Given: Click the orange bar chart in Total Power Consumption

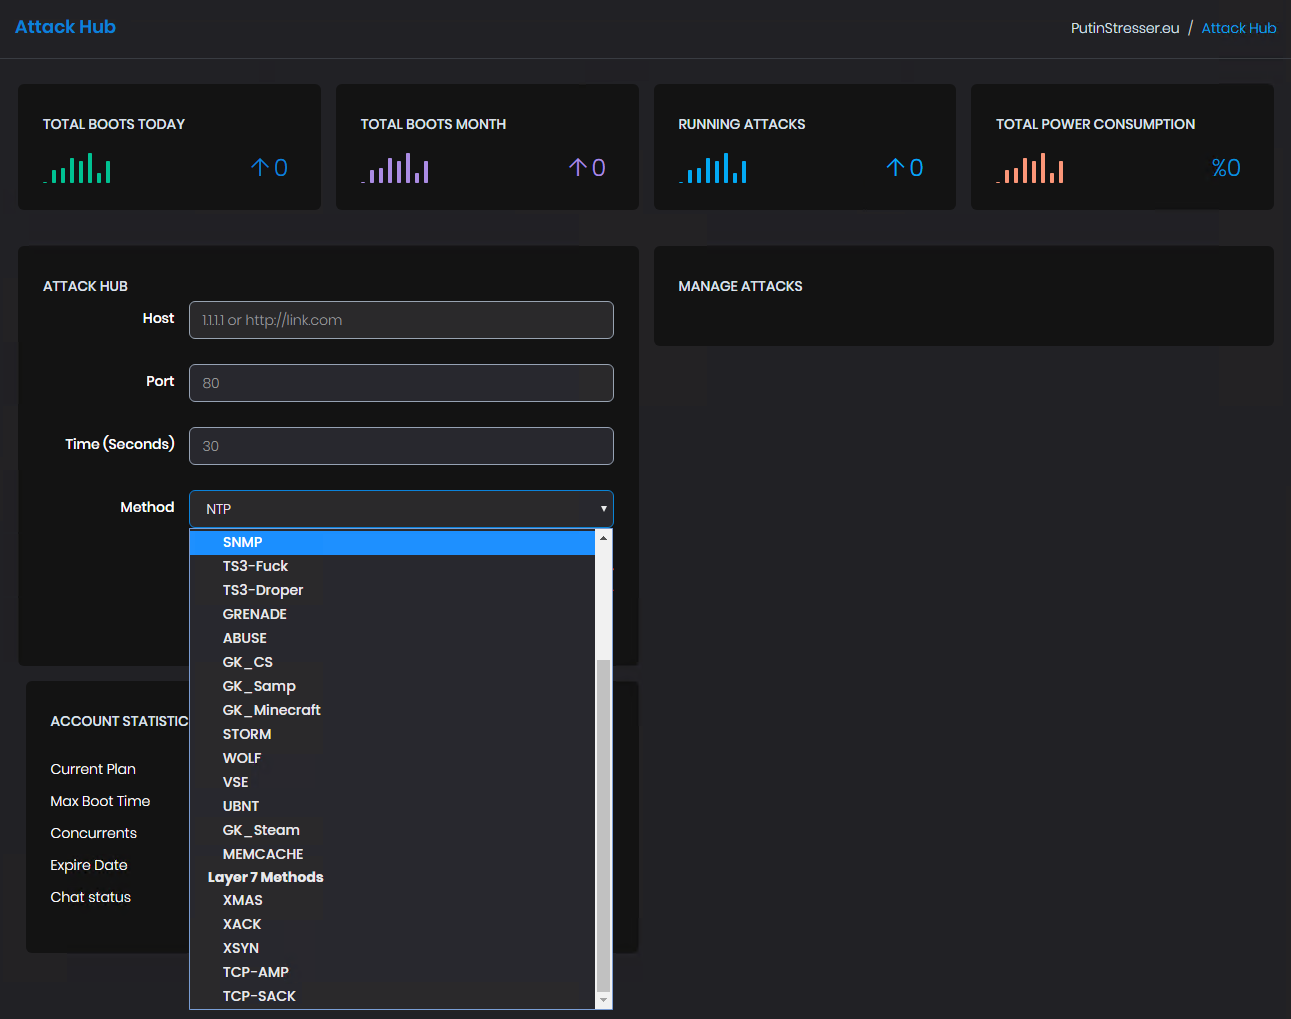Looking at the screenshot, I should (x=1030, y=168).
